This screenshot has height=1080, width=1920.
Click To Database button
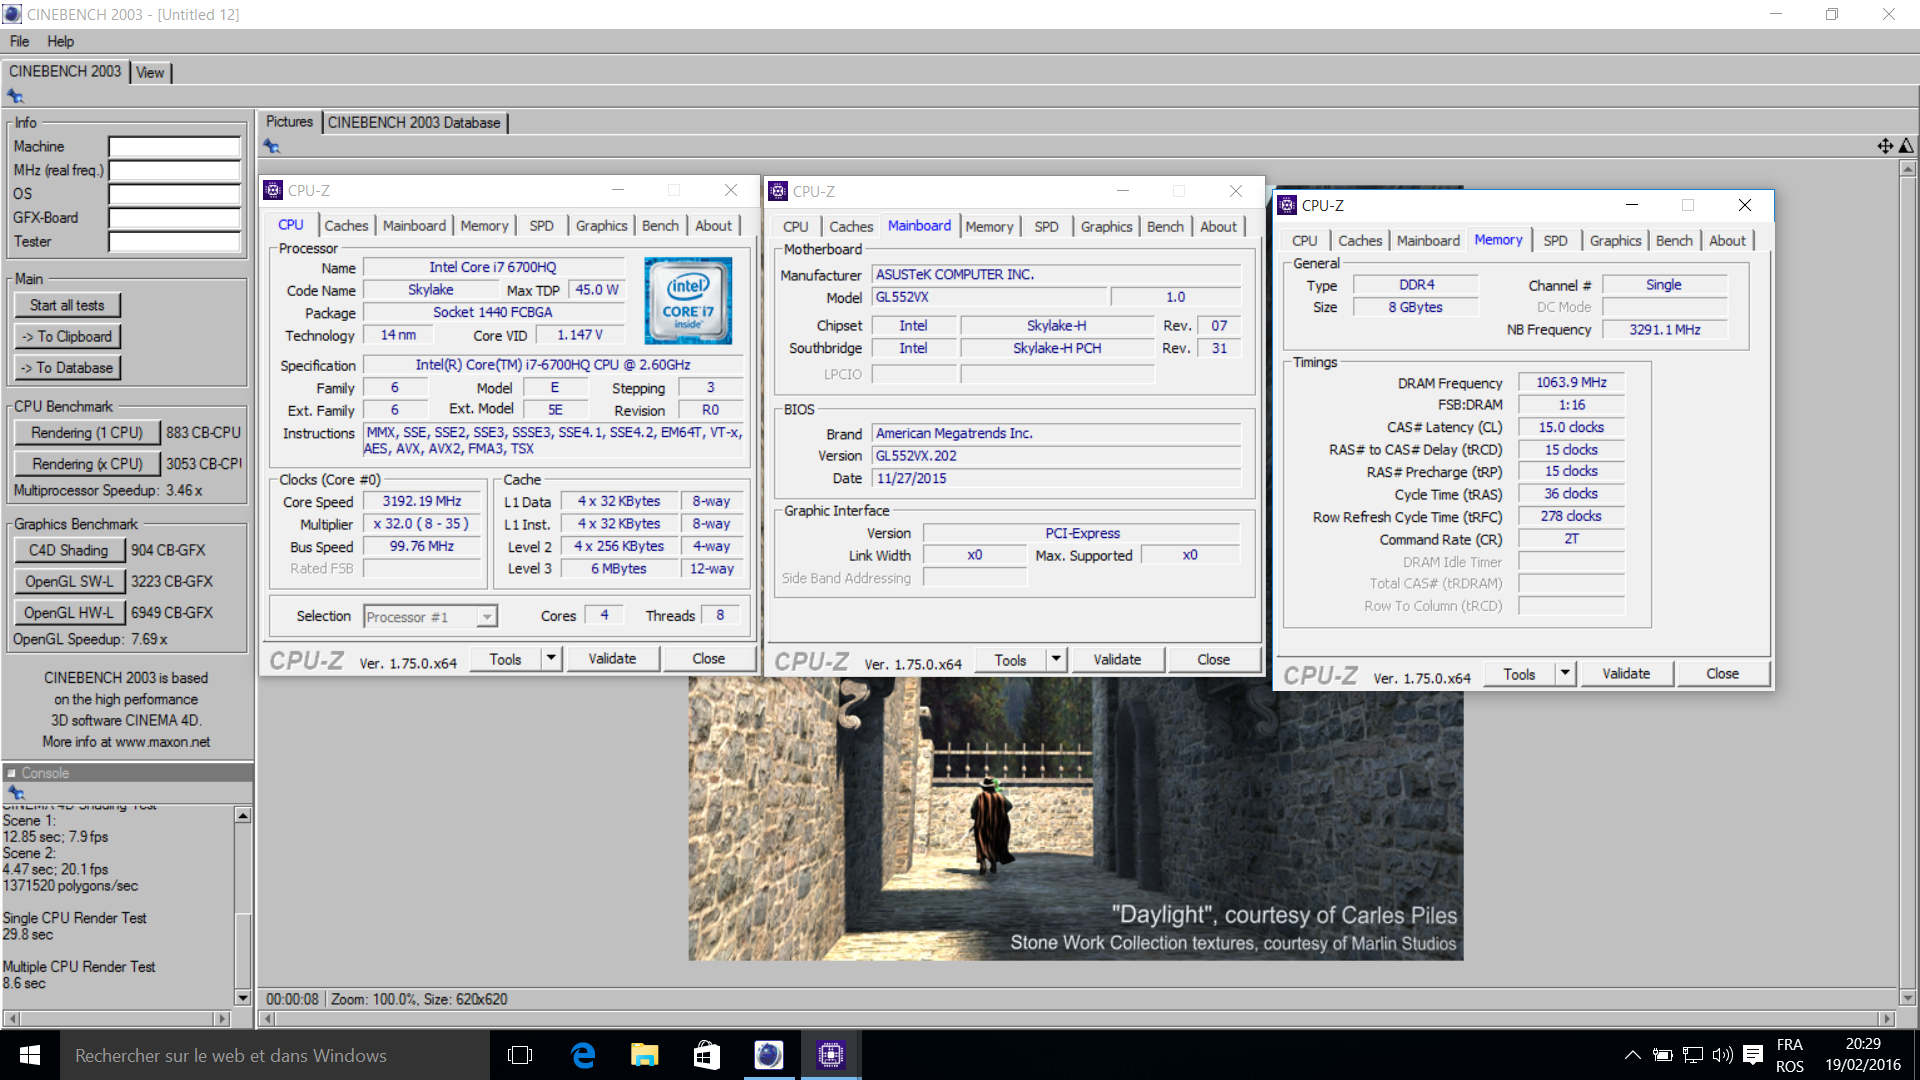pos(67,367)
